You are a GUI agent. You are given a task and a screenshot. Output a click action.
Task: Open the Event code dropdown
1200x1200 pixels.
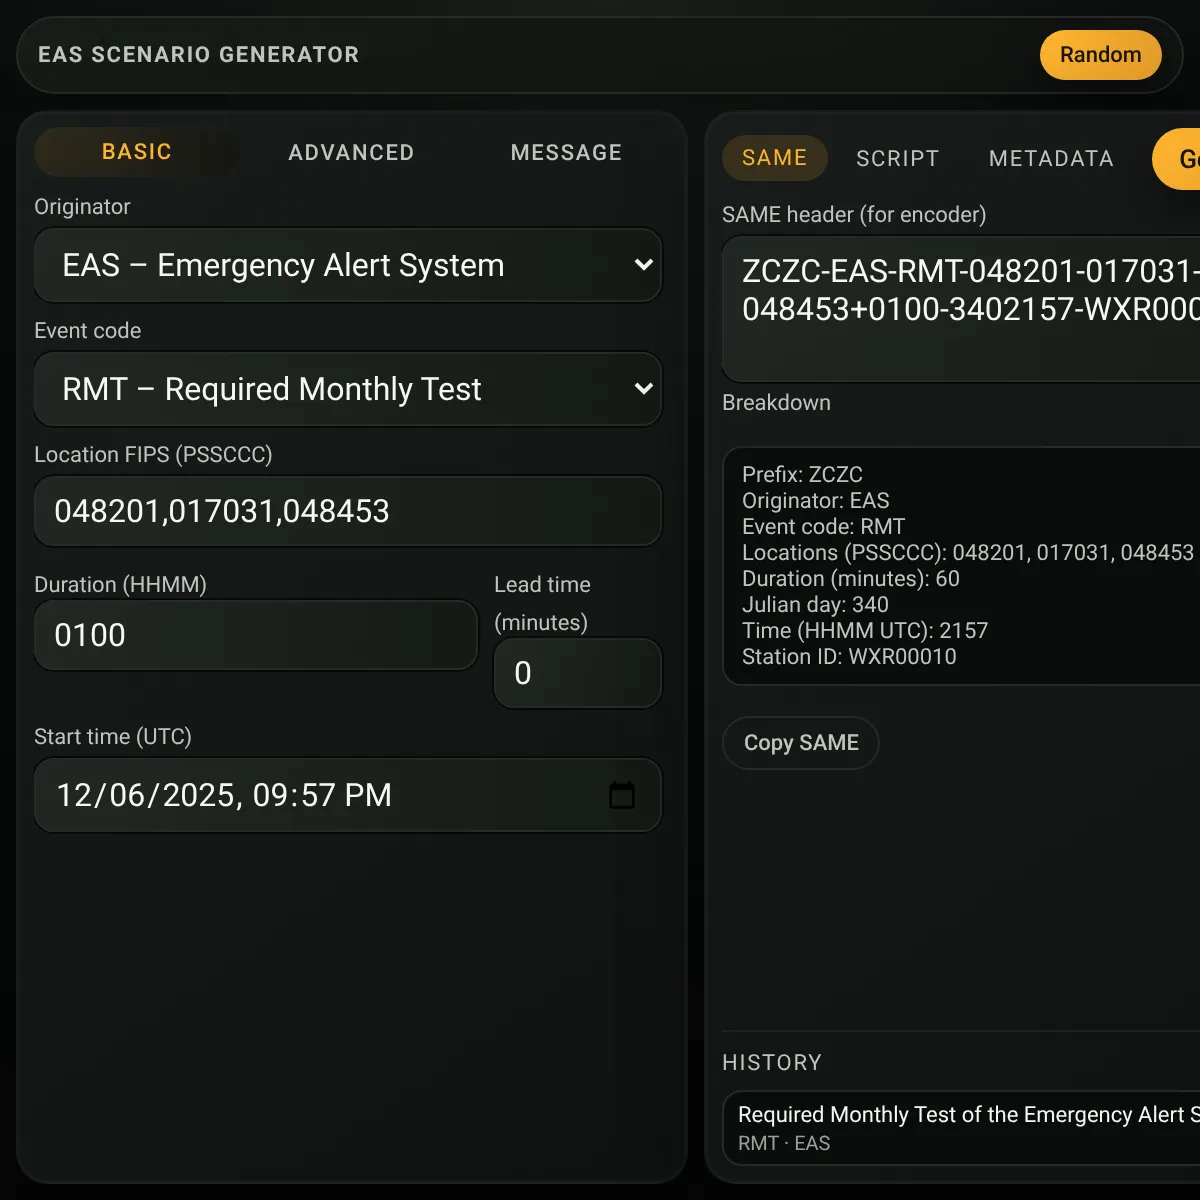348,389
